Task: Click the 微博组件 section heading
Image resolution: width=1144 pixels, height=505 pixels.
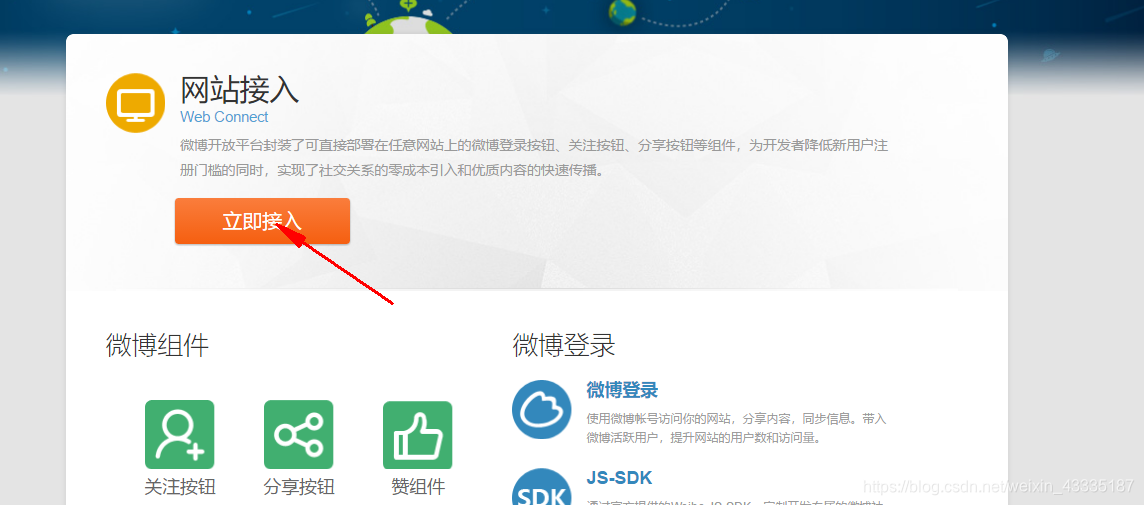Action: (157, 345)
